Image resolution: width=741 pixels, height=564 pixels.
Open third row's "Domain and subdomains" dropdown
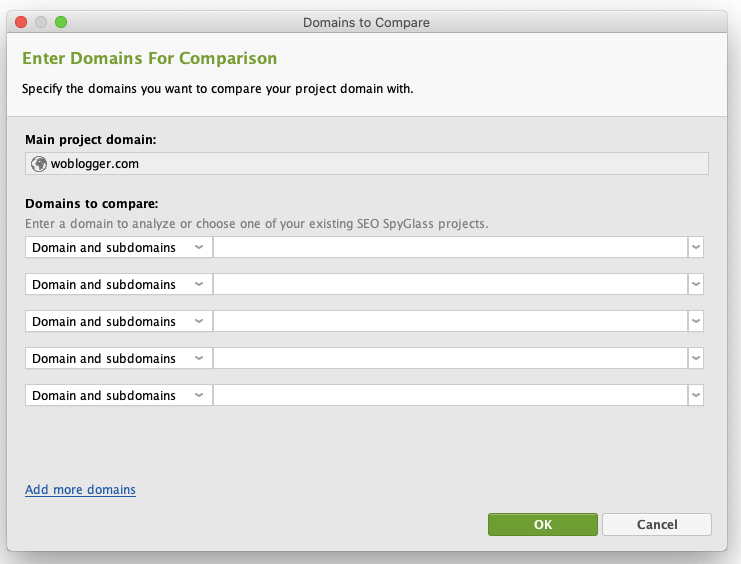[118, 321]
